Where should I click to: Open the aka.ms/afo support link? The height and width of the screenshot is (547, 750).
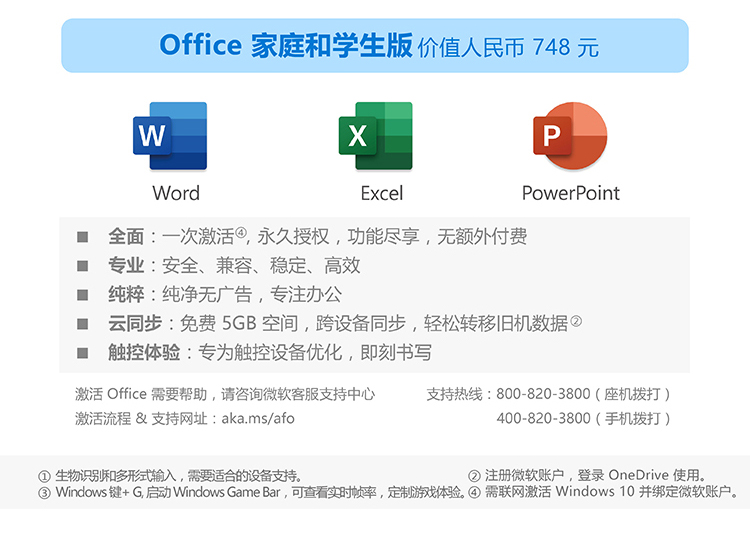(258, 418)
